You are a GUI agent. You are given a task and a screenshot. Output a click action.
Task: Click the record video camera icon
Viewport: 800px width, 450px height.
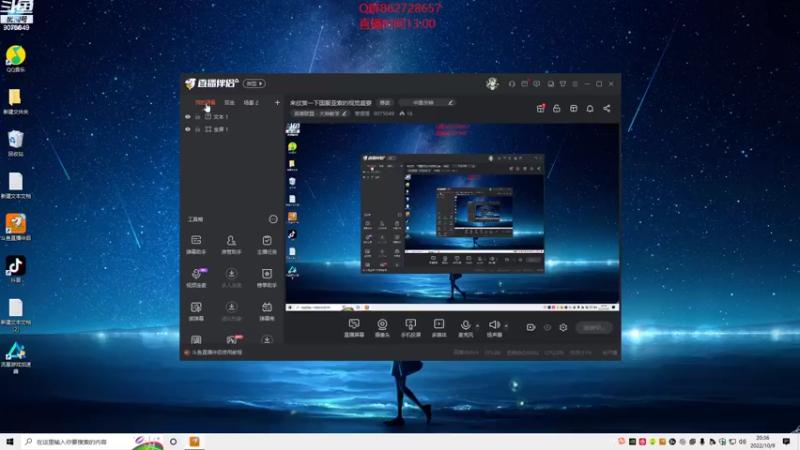click(531, 328)
